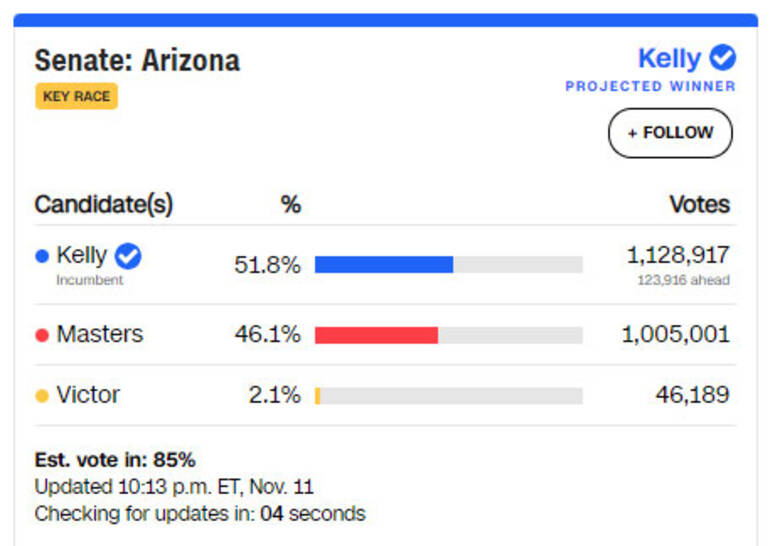775x546 pixels.
Task: Select Masters candidate name in table
Action: [99, 335]
